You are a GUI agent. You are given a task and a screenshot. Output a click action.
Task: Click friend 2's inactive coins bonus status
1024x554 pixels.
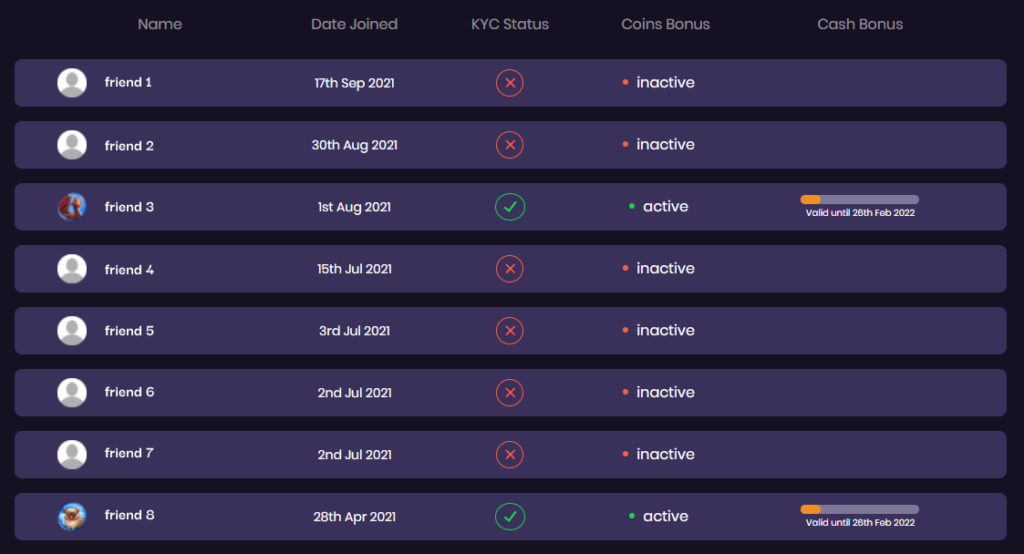pyautogui.click(x=658, y=144)
